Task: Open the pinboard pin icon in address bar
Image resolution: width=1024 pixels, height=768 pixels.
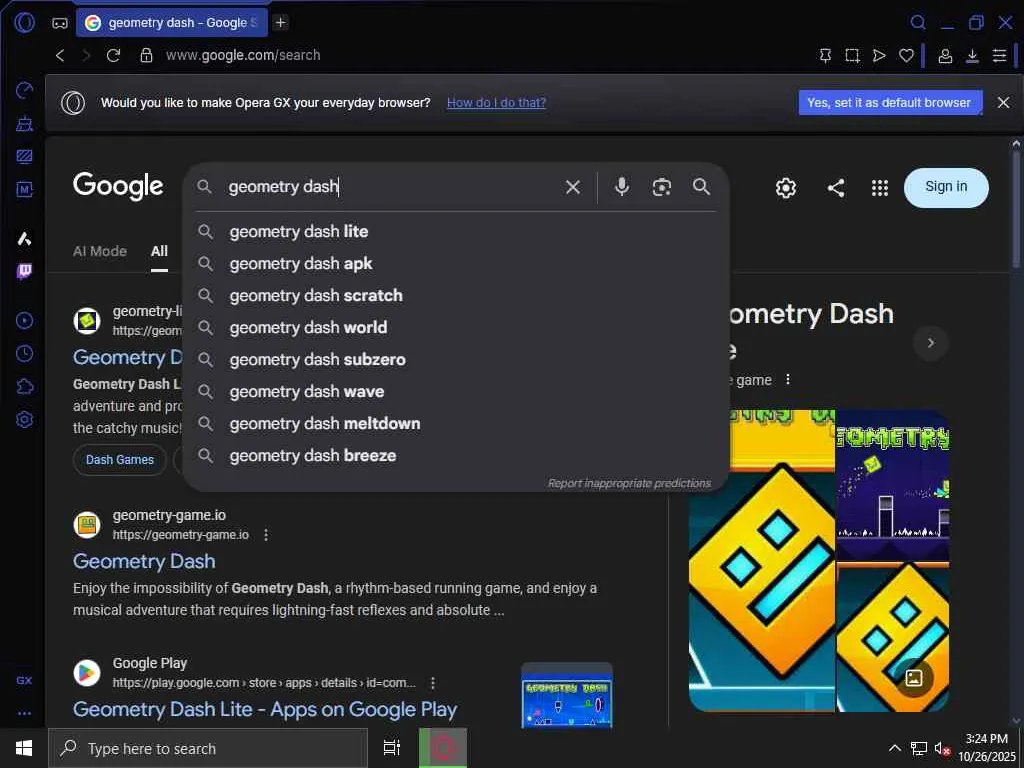Action: point(825,56)
